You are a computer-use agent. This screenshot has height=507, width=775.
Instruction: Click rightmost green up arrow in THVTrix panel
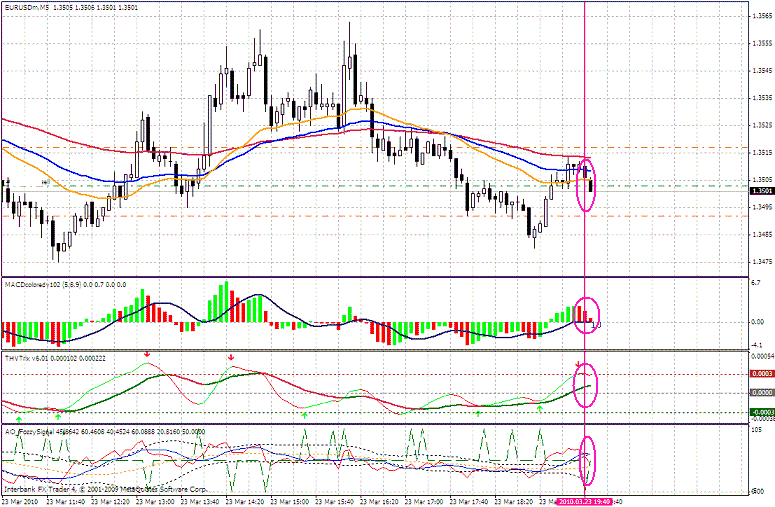tap(541, 408)
